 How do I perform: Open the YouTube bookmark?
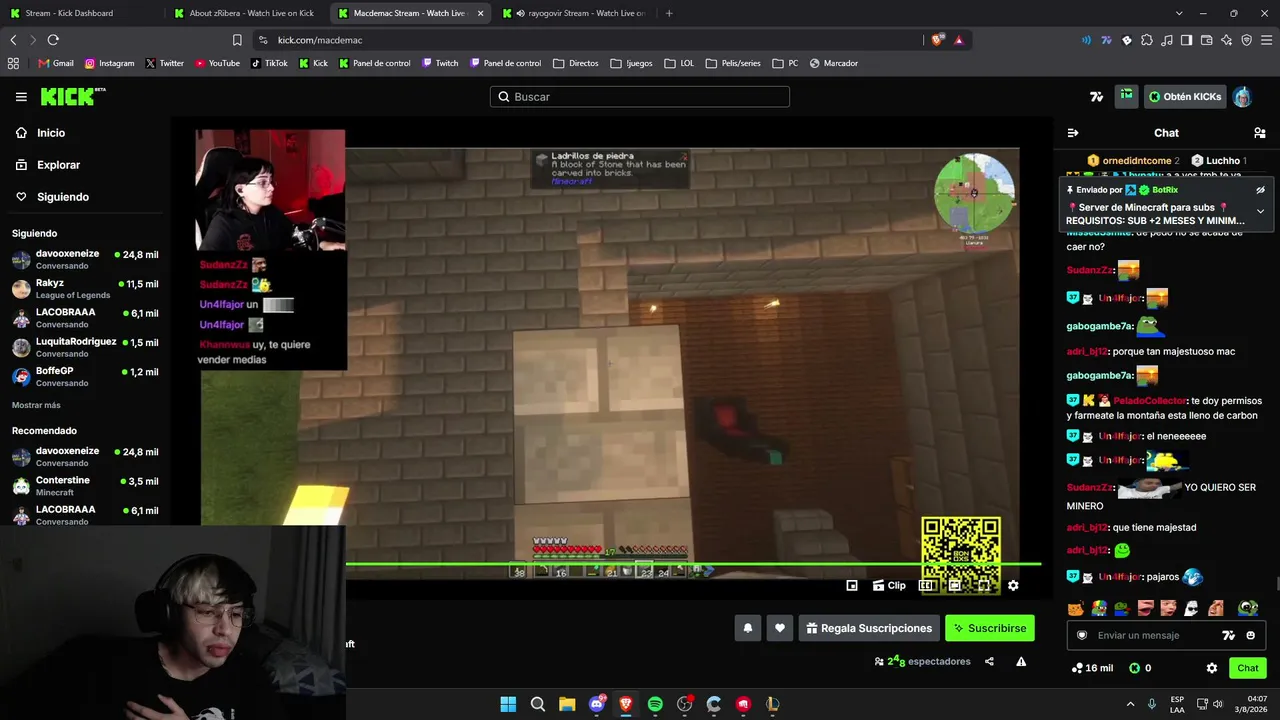click(217, 63)
